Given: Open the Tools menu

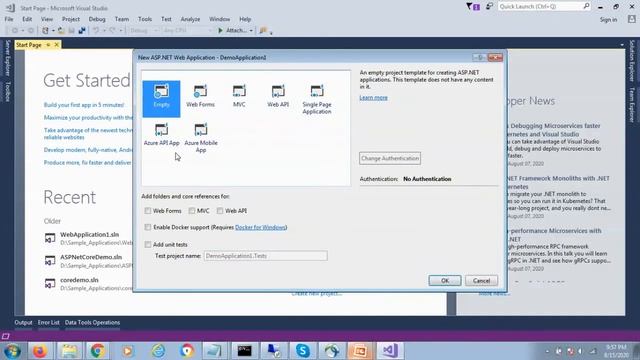Looking at the screenshot, I should [145, 19].
